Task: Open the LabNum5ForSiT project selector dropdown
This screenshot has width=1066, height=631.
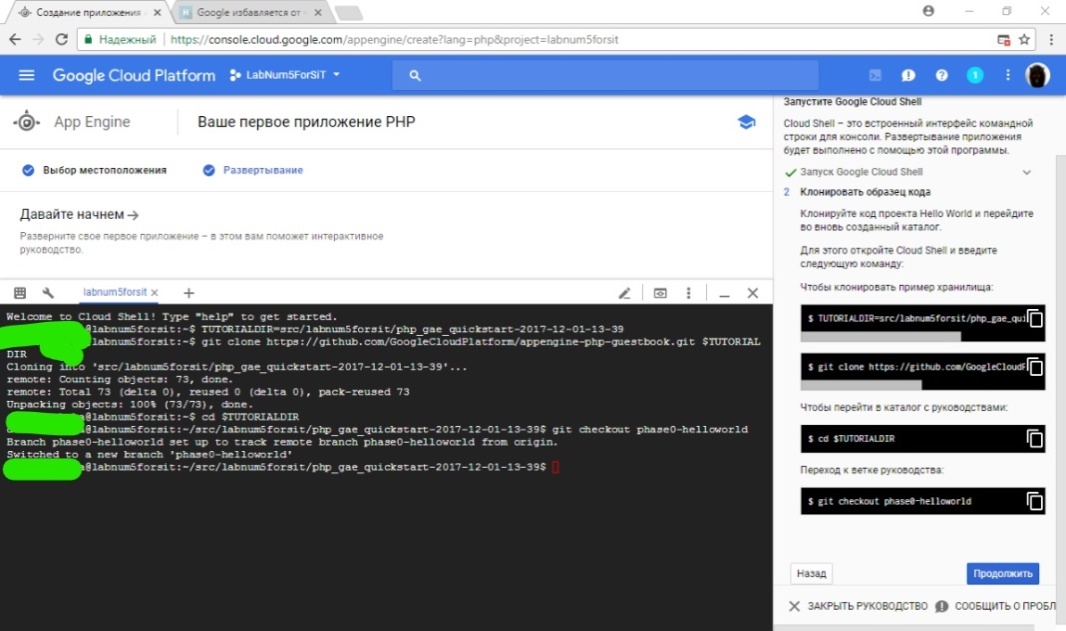Action: (x=284, y=75)
